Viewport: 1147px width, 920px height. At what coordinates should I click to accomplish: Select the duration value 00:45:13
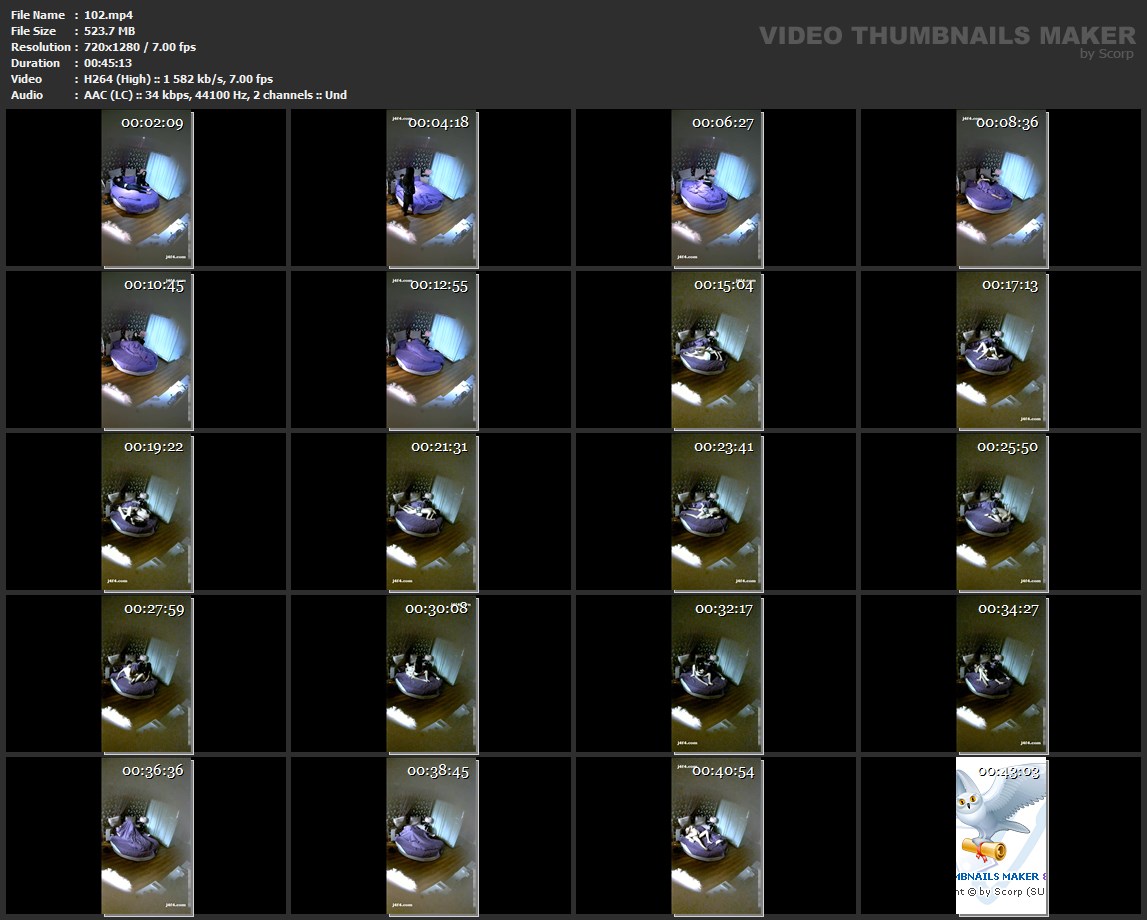[108, 63]
